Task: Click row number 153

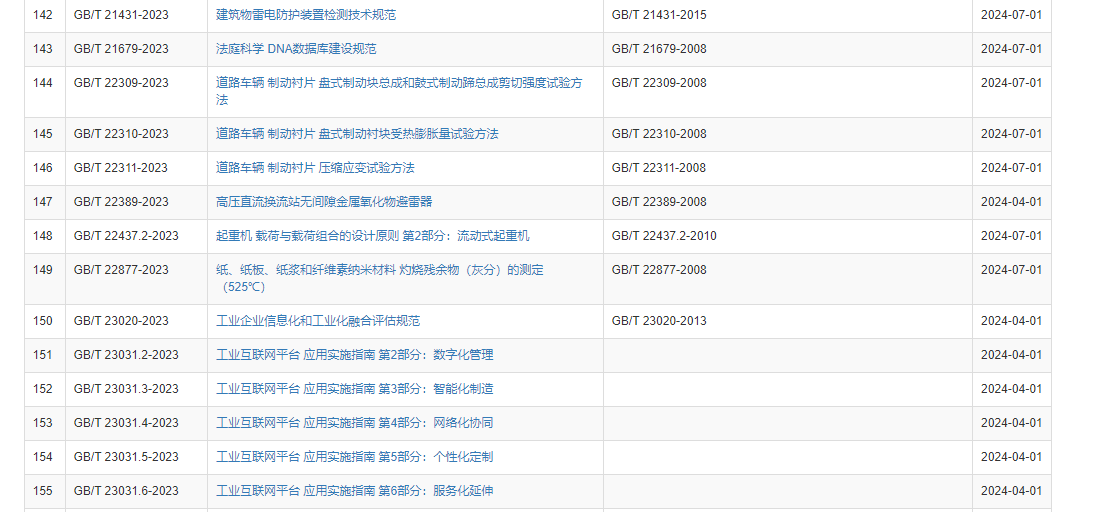Action: 43,423
